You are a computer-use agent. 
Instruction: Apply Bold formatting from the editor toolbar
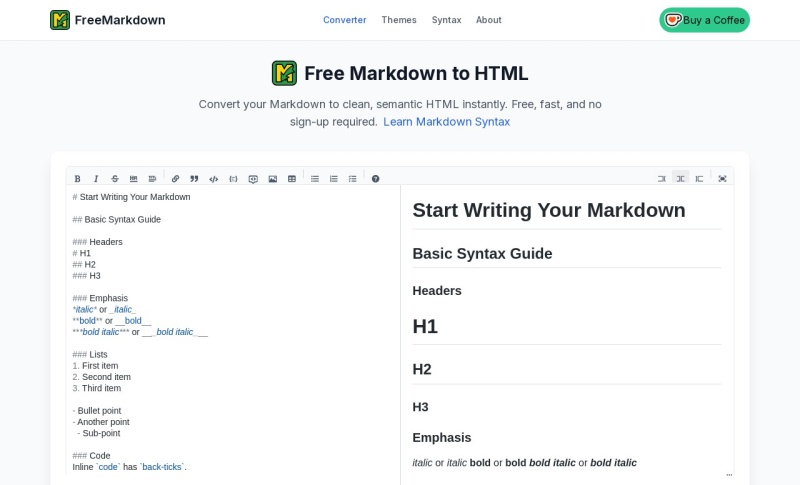(x=78, y=178)
